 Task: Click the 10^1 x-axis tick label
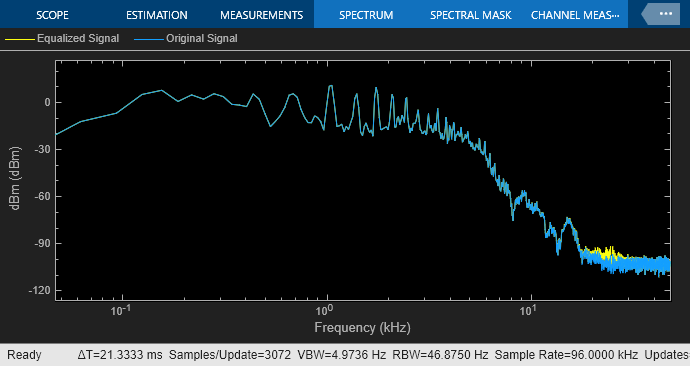(528, 311)
